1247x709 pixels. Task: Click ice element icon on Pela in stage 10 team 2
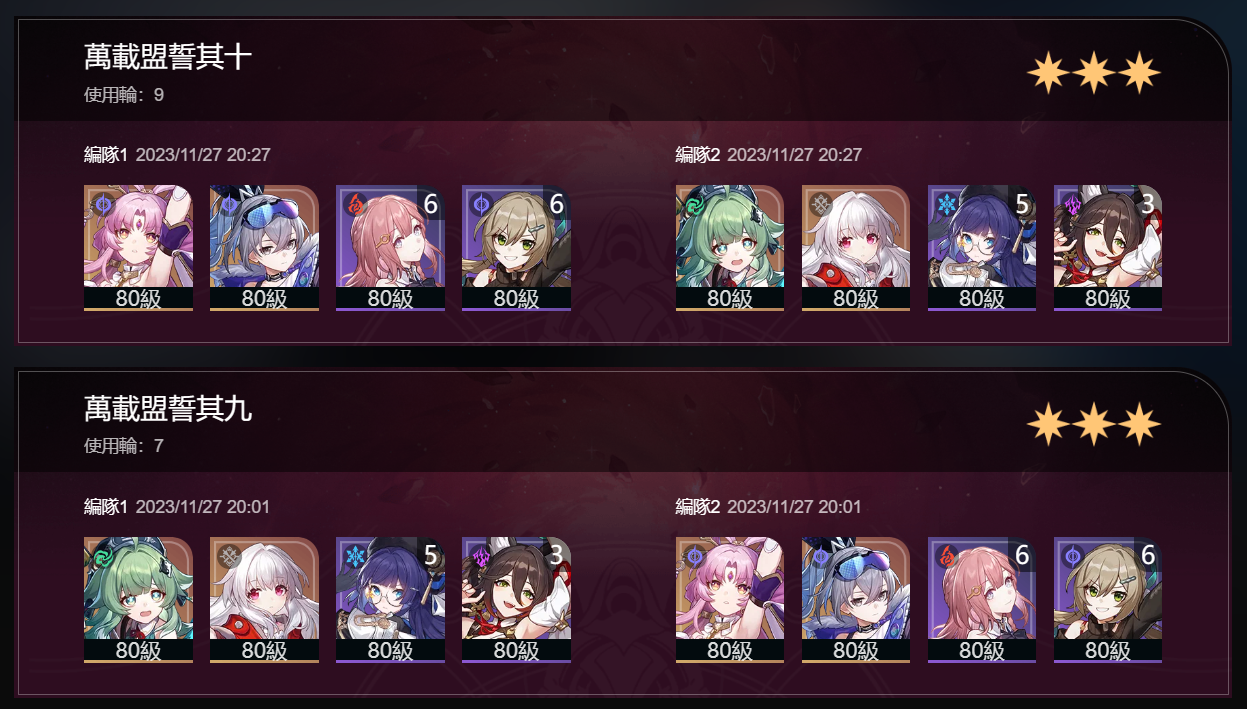[x=946, y=204]
